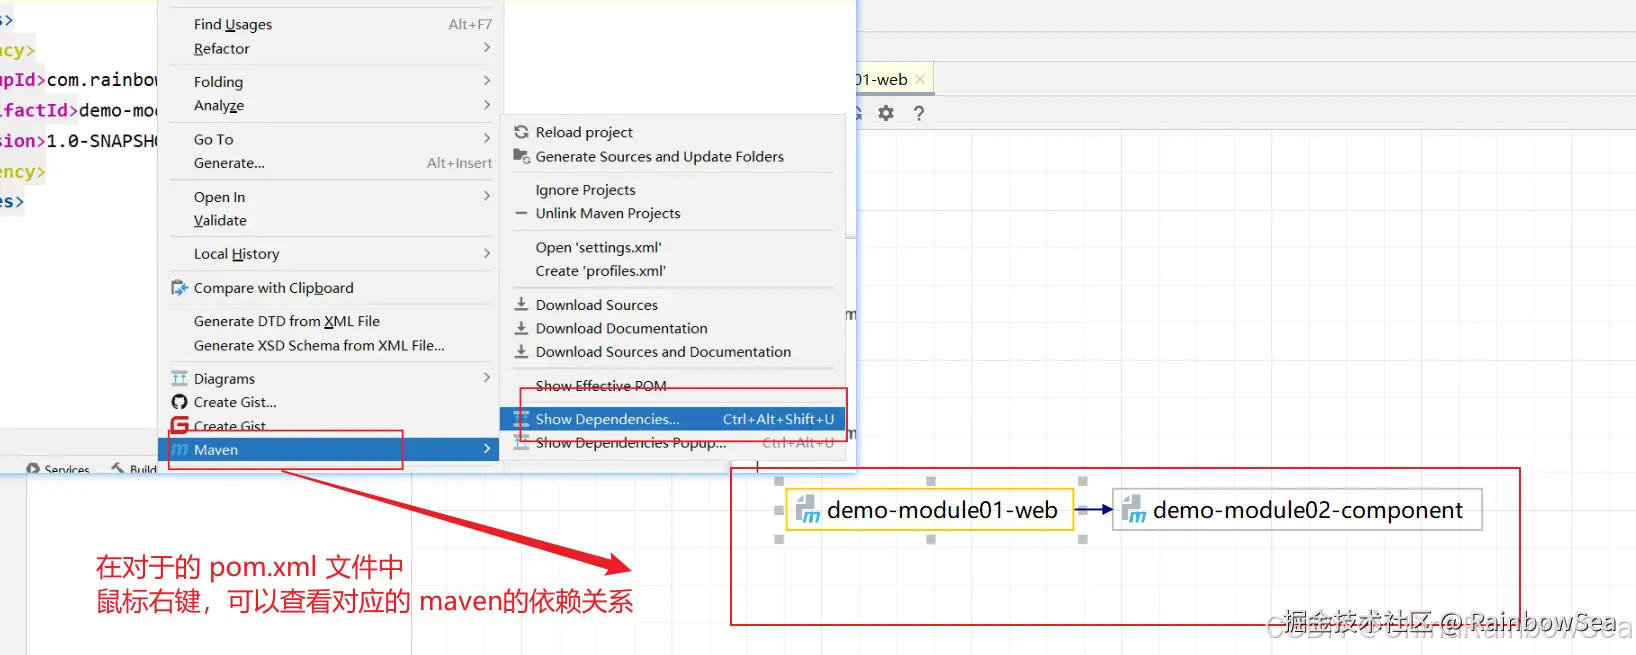Click the Build hammer icon

(118, 469)
